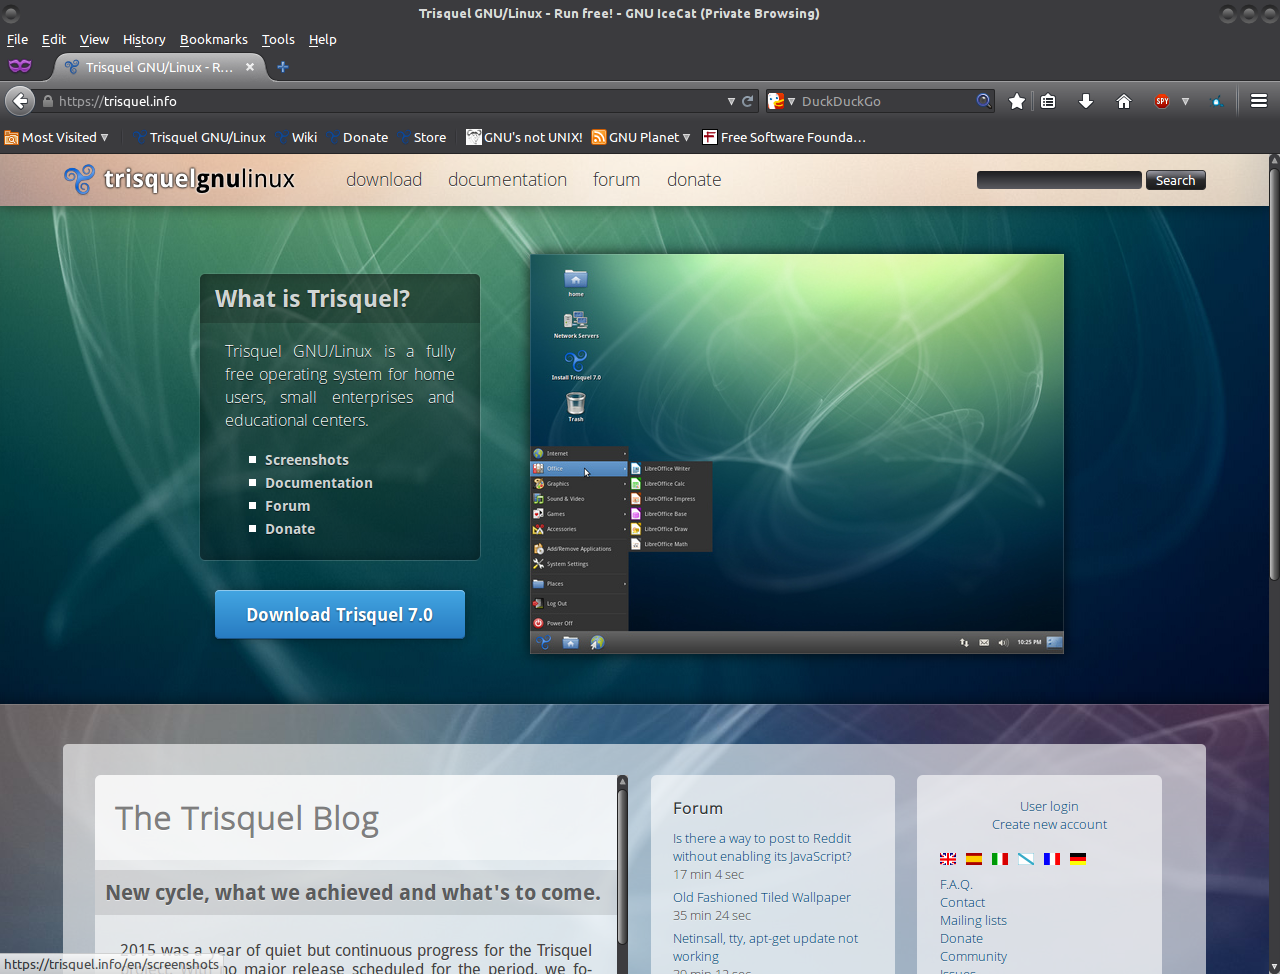Open the Help menu
Viewport: 1280px width, 974px height.
point(322,39)
